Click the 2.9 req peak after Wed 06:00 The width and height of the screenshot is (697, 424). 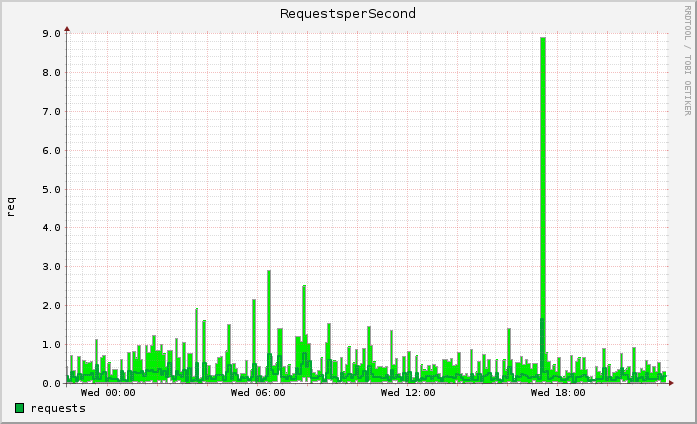point(269,326)
